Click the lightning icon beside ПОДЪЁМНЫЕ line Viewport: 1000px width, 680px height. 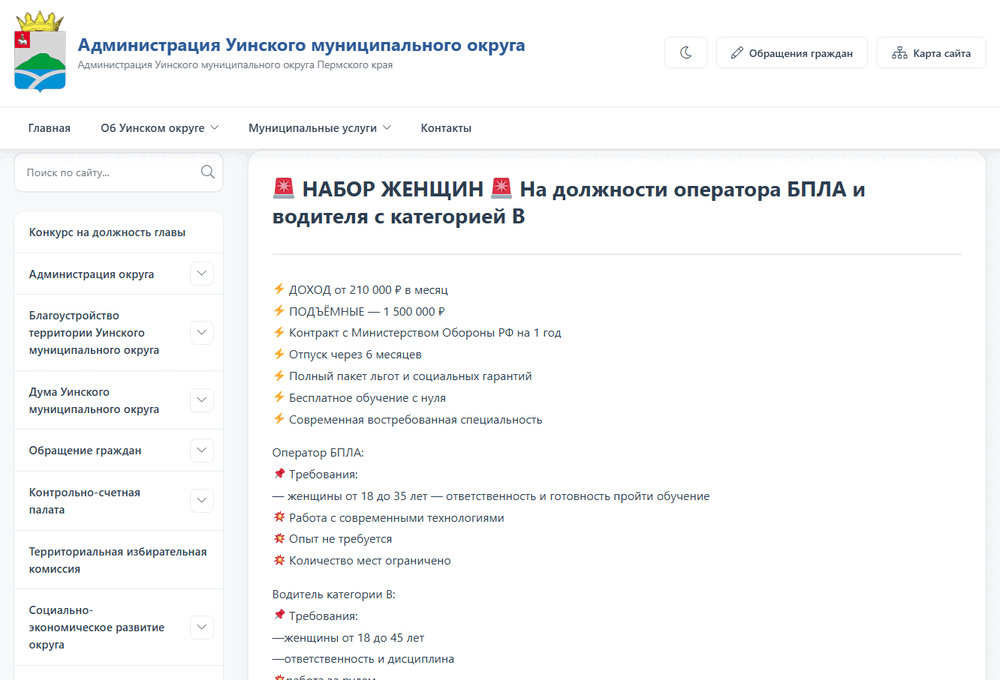(x=279, y=311)
